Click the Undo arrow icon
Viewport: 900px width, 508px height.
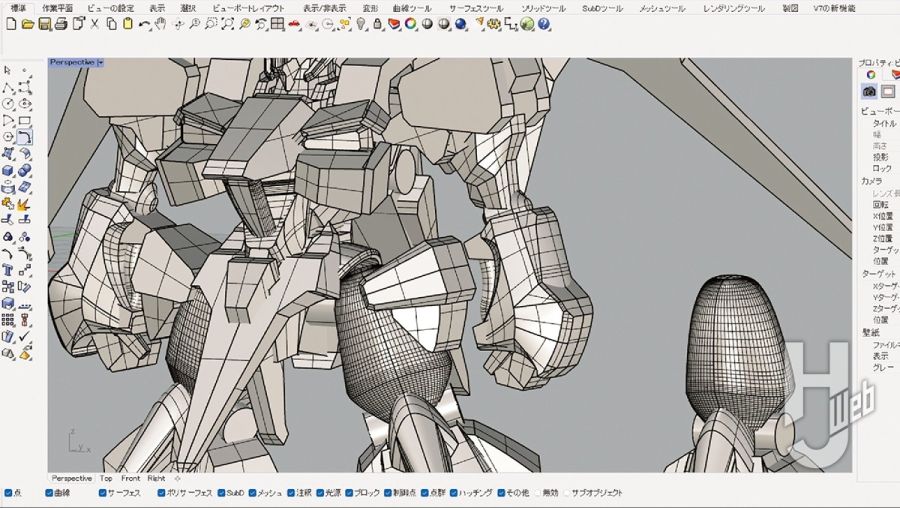coord(145,23)
